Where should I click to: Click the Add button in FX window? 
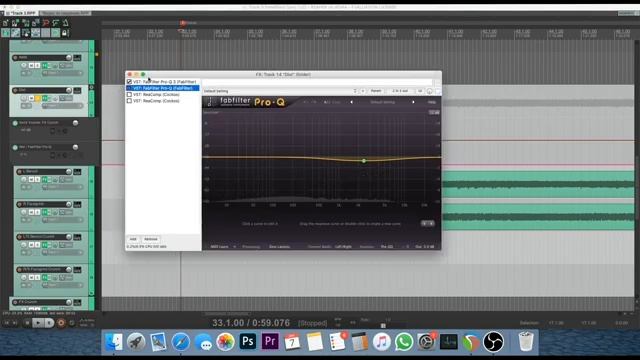(133, 239)
